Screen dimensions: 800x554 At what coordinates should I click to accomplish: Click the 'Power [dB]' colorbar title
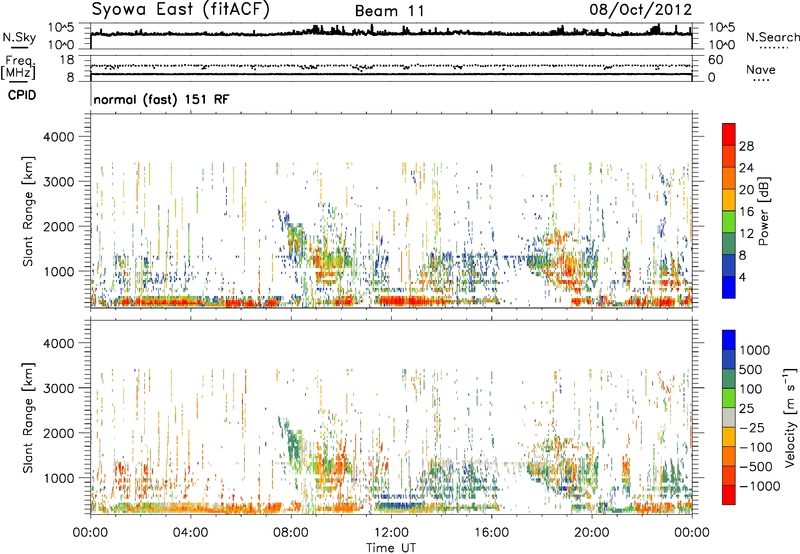[x=763, y=212]
